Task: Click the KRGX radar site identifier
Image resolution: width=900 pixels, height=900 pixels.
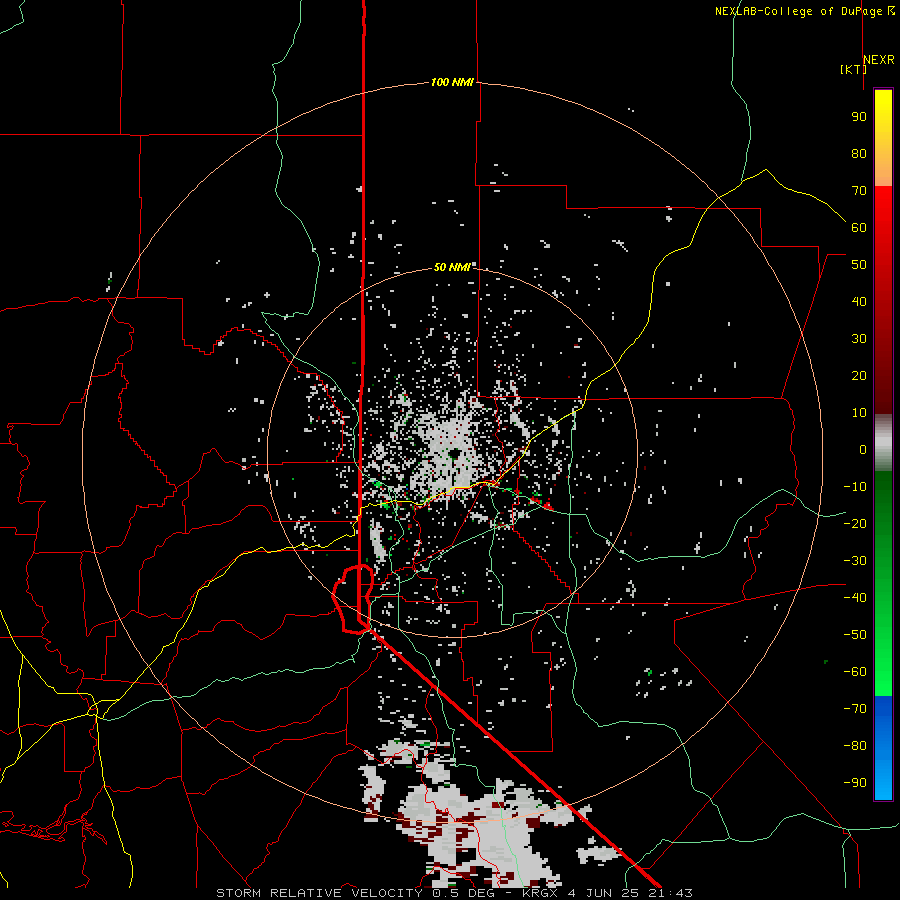Action: click(540, 893)
